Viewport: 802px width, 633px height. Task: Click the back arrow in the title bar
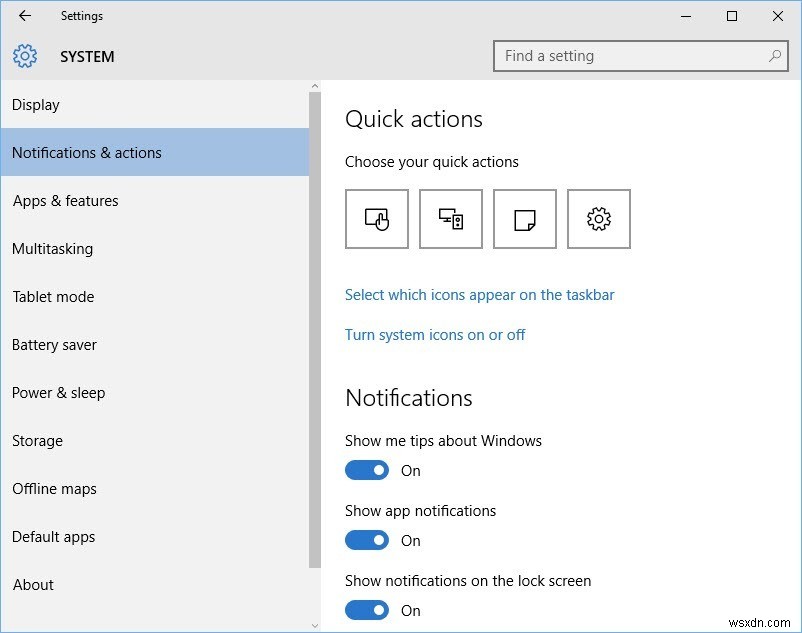24,16
